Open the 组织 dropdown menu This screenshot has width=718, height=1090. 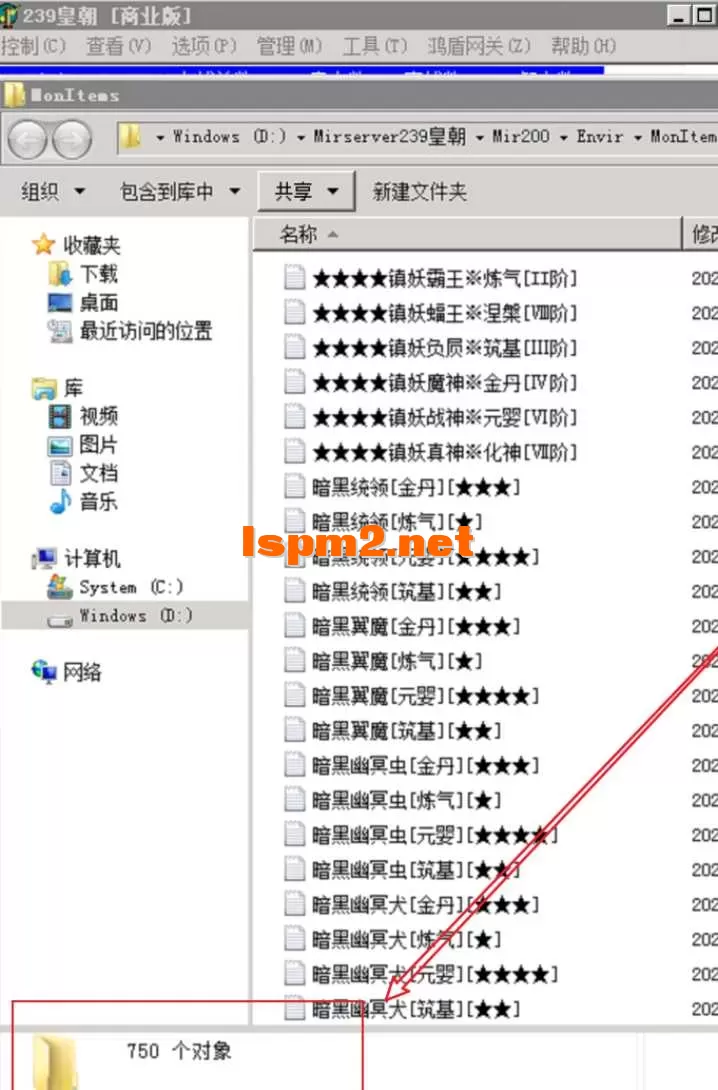[x=53, y=191]
